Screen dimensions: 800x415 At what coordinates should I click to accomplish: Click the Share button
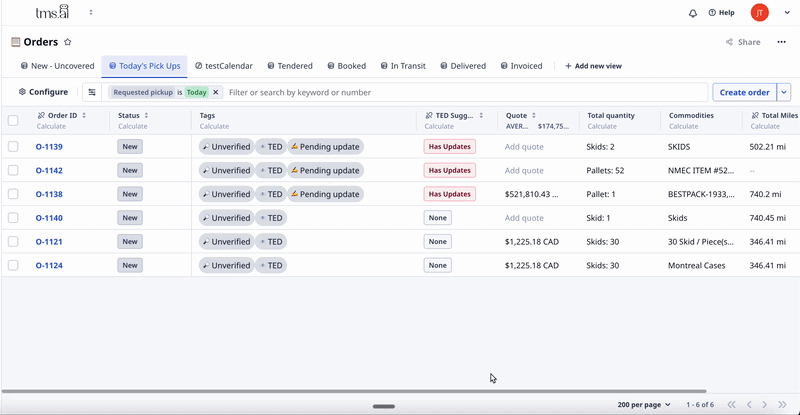[743, 42]
